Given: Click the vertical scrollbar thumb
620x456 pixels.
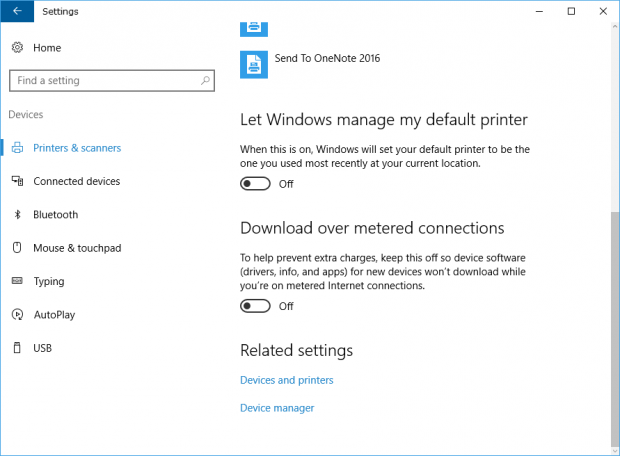Looking at the screenshot, I should pos(615,329).
